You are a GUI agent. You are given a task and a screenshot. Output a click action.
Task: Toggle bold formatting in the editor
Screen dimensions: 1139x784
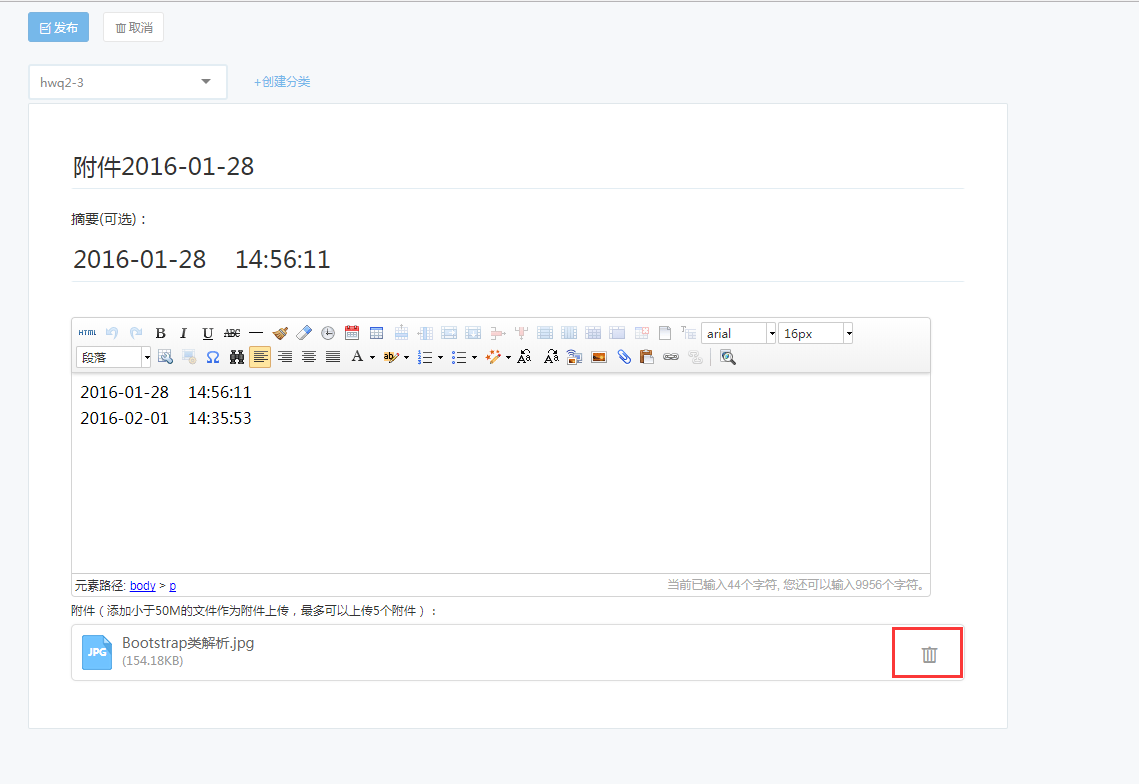click(x=160, y=333)
